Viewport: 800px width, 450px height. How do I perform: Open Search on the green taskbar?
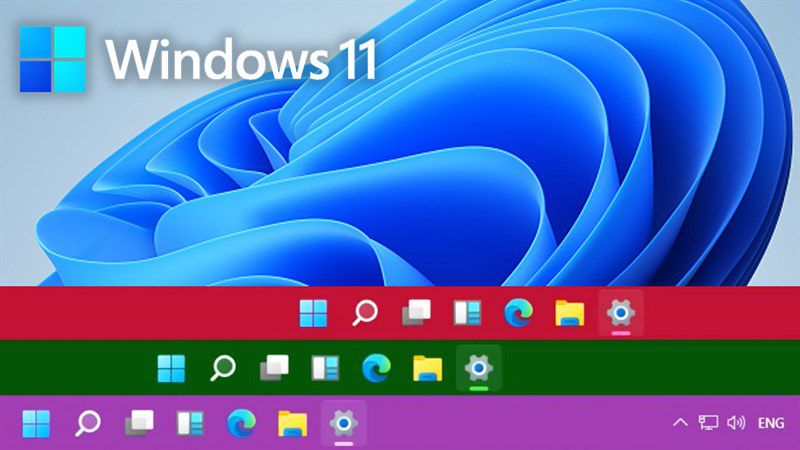point(223,368)
